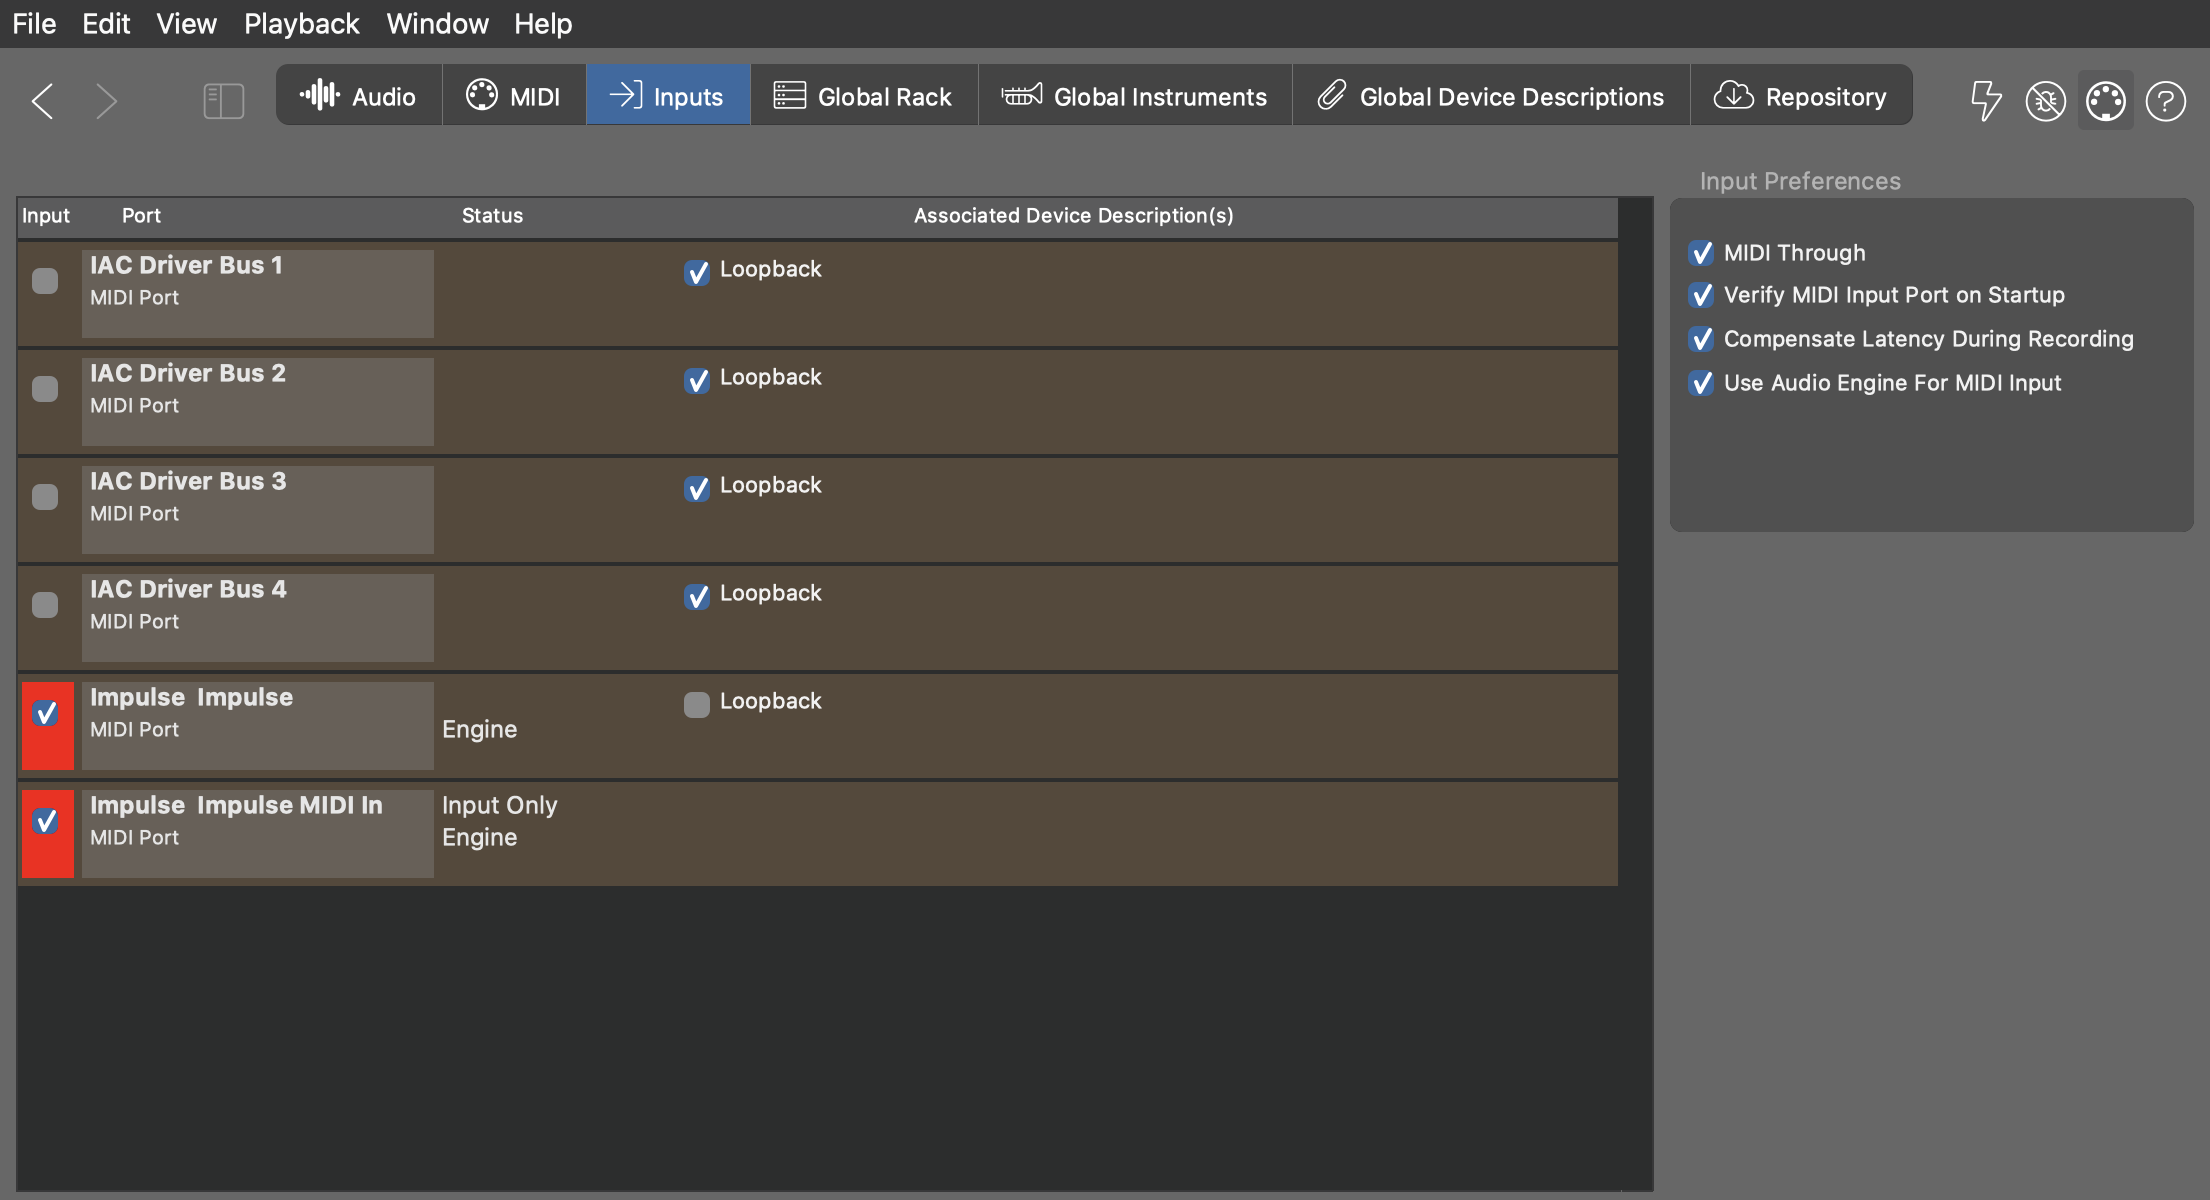Click the lightning bolt icon

(1985, 100)
